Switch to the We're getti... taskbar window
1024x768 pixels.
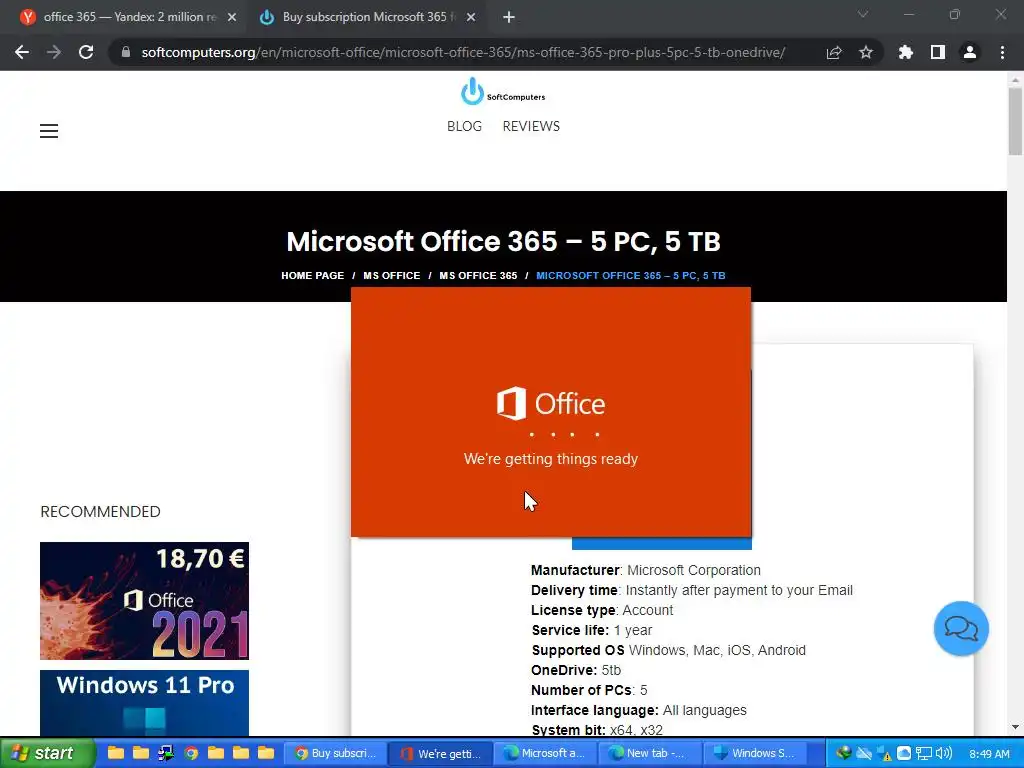coord(441,753)
